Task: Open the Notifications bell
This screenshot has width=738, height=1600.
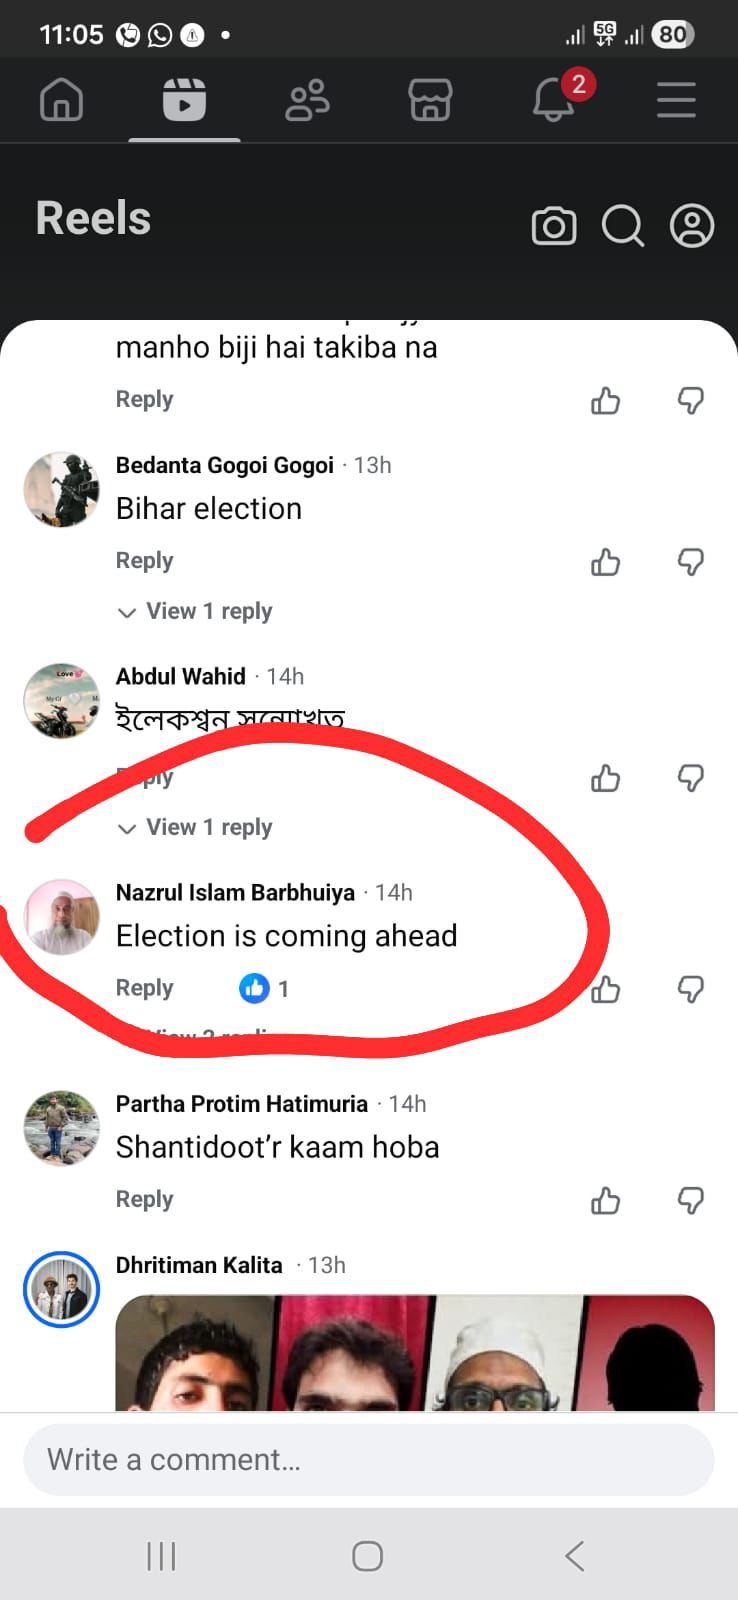Action: click(x=553, y=100)
